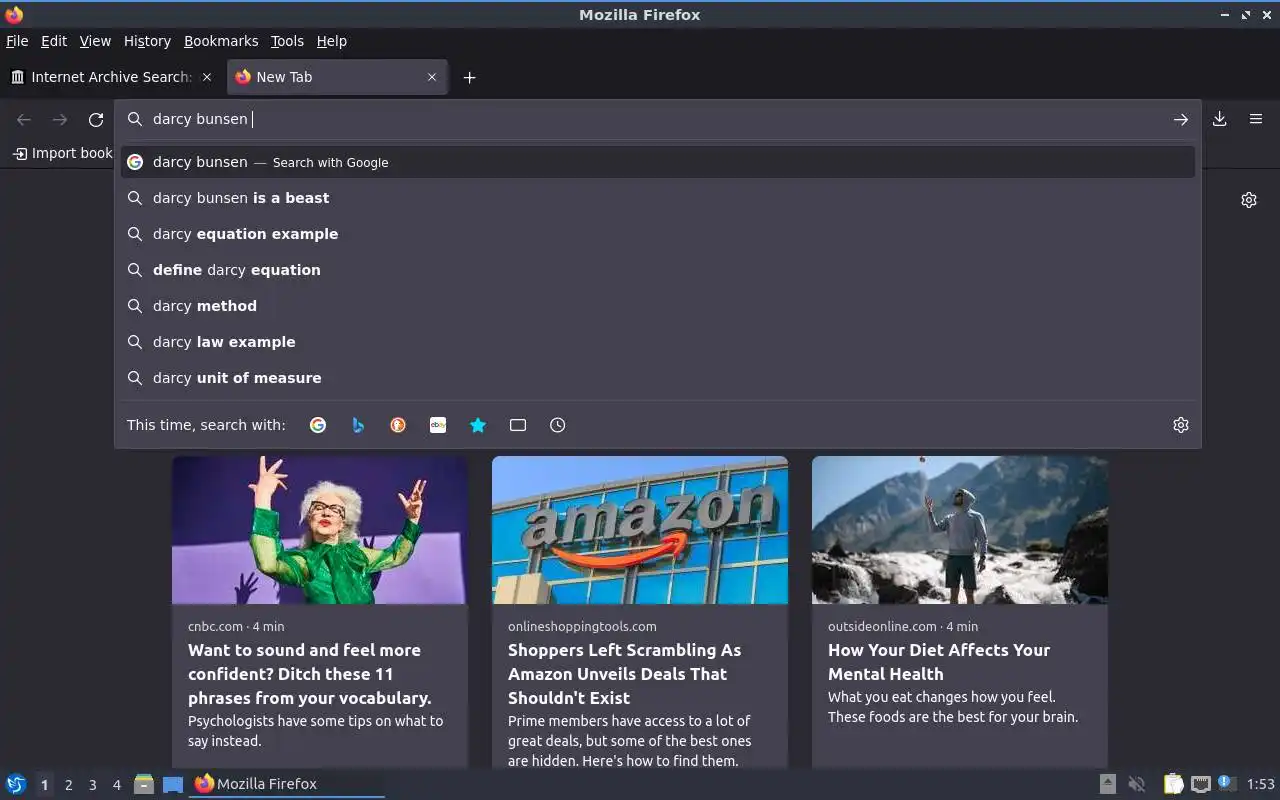
Task: Search this time with Bing icon
Action: [x=358, y=425]
